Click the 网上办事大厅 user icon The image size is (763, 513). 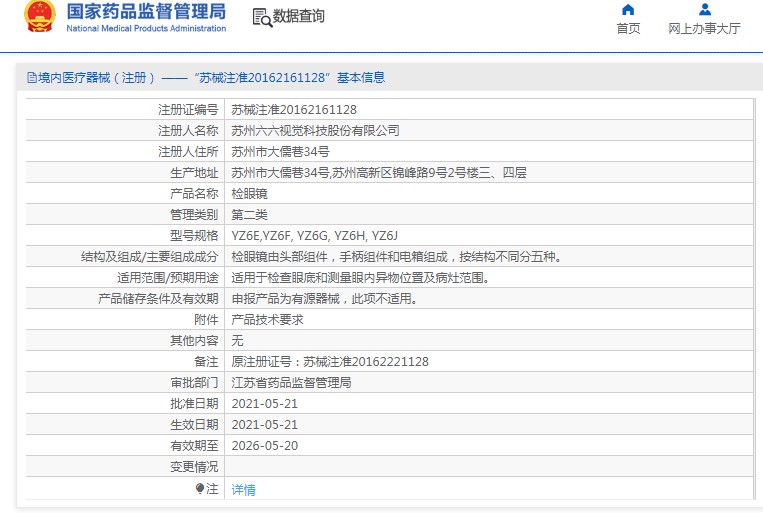705,10
